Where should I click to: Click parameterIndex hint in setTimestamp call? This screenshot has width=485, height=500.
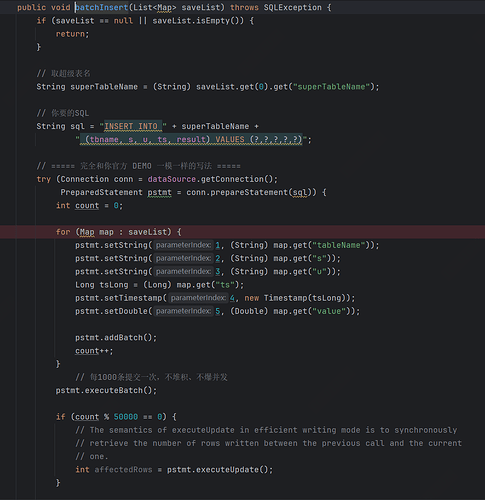198,298
